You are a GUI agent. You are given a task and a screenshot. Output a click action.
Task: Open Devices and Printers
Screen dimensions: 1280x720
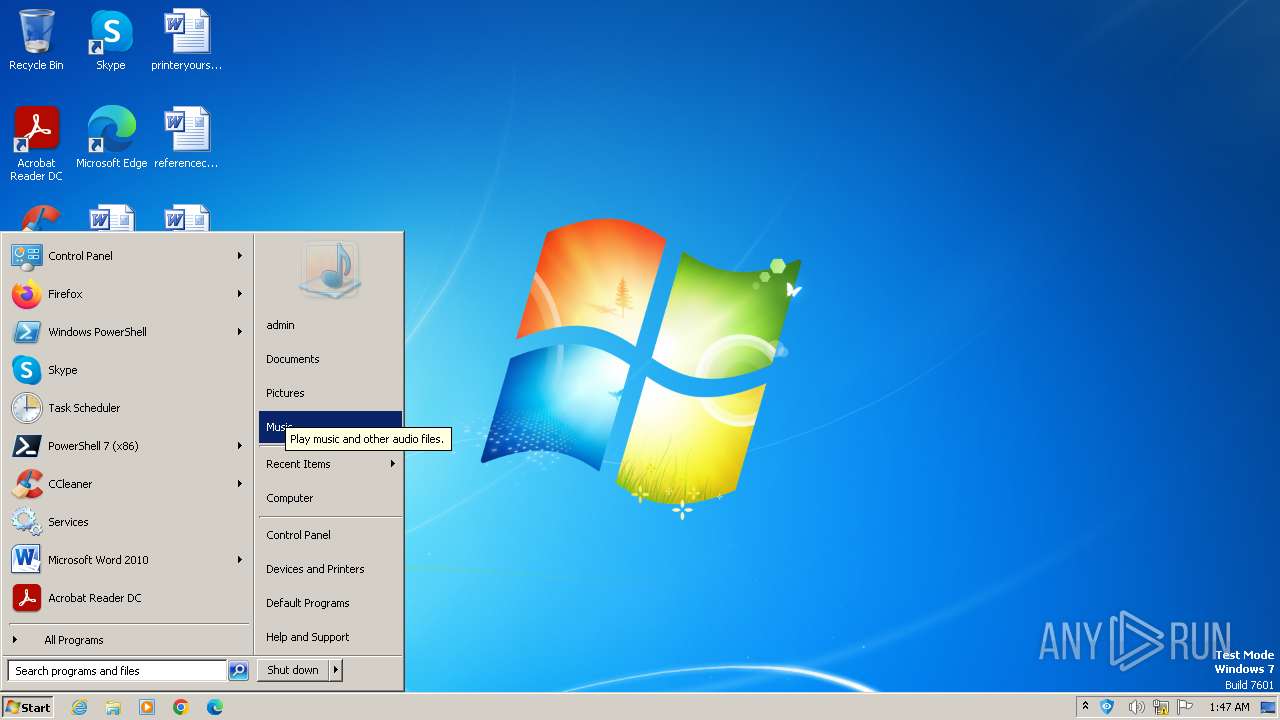coord(330,569)
